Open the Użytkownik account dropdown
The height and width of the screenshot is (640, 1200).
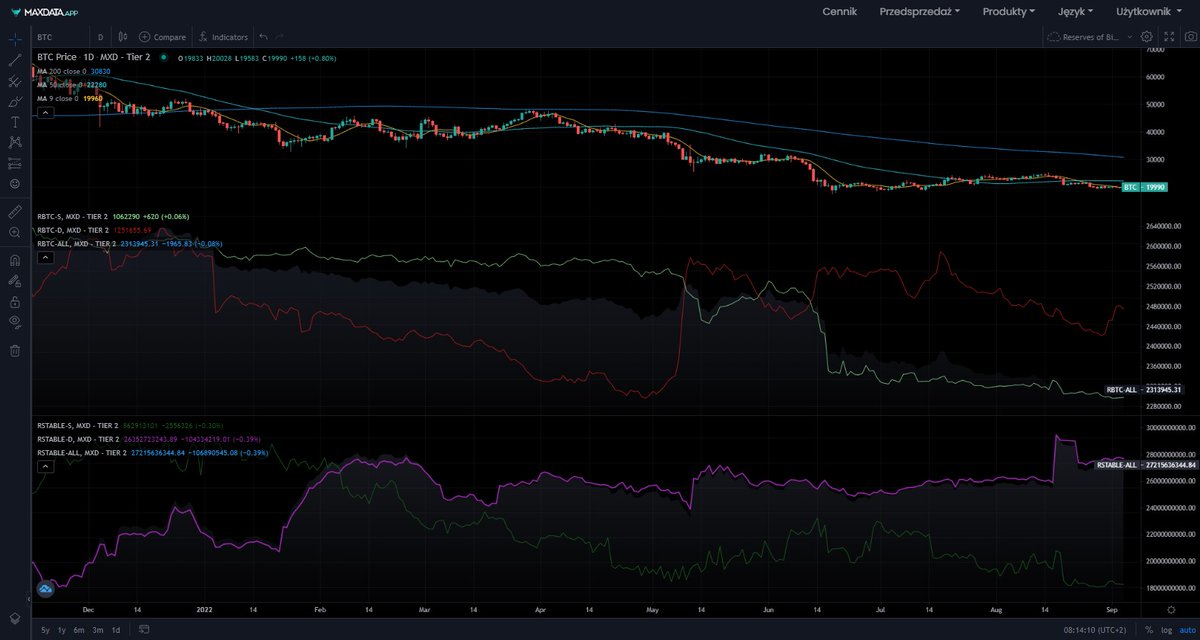(1146, 12)
